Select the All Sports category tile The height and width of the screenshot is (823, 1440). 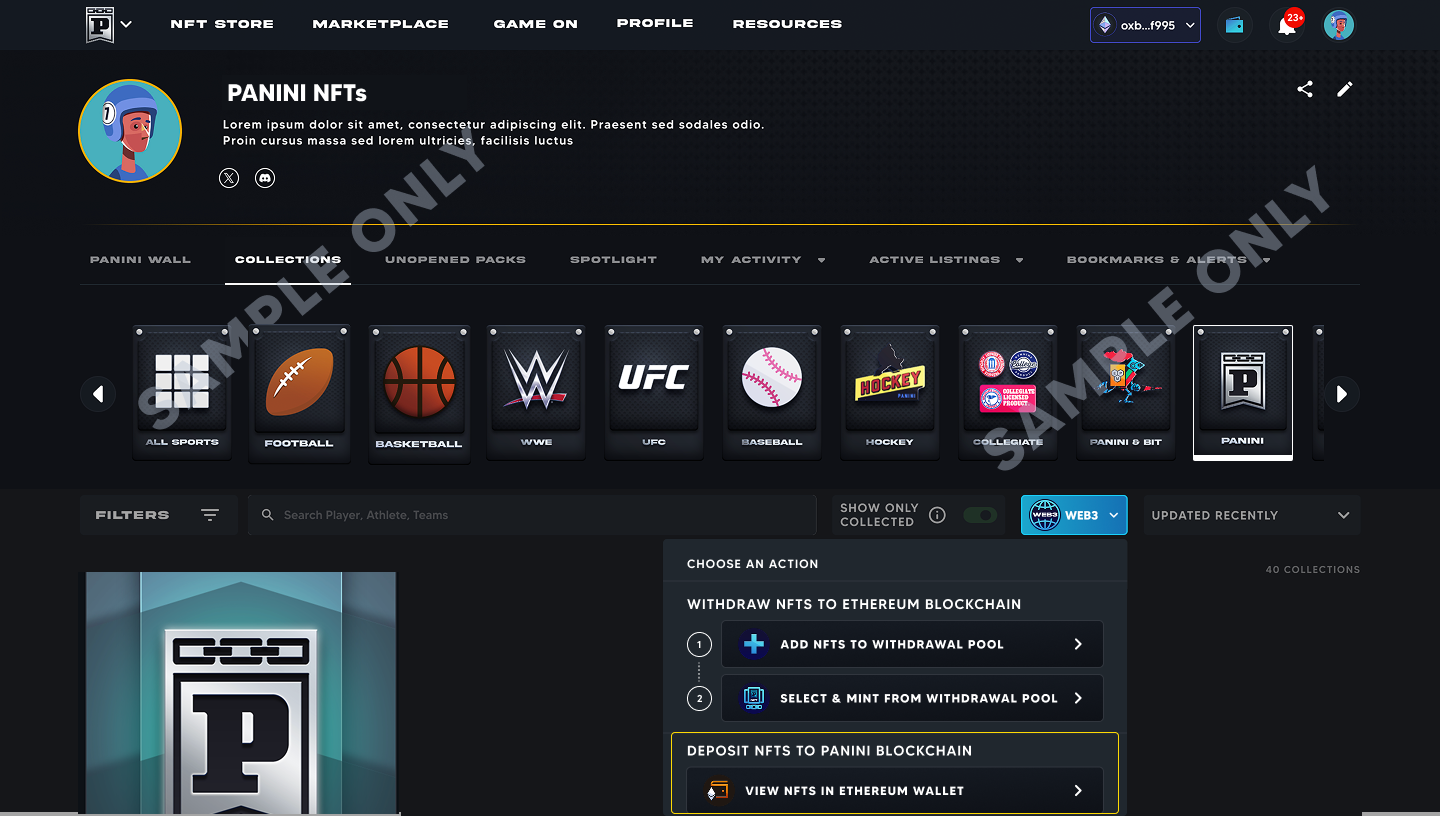182,392
